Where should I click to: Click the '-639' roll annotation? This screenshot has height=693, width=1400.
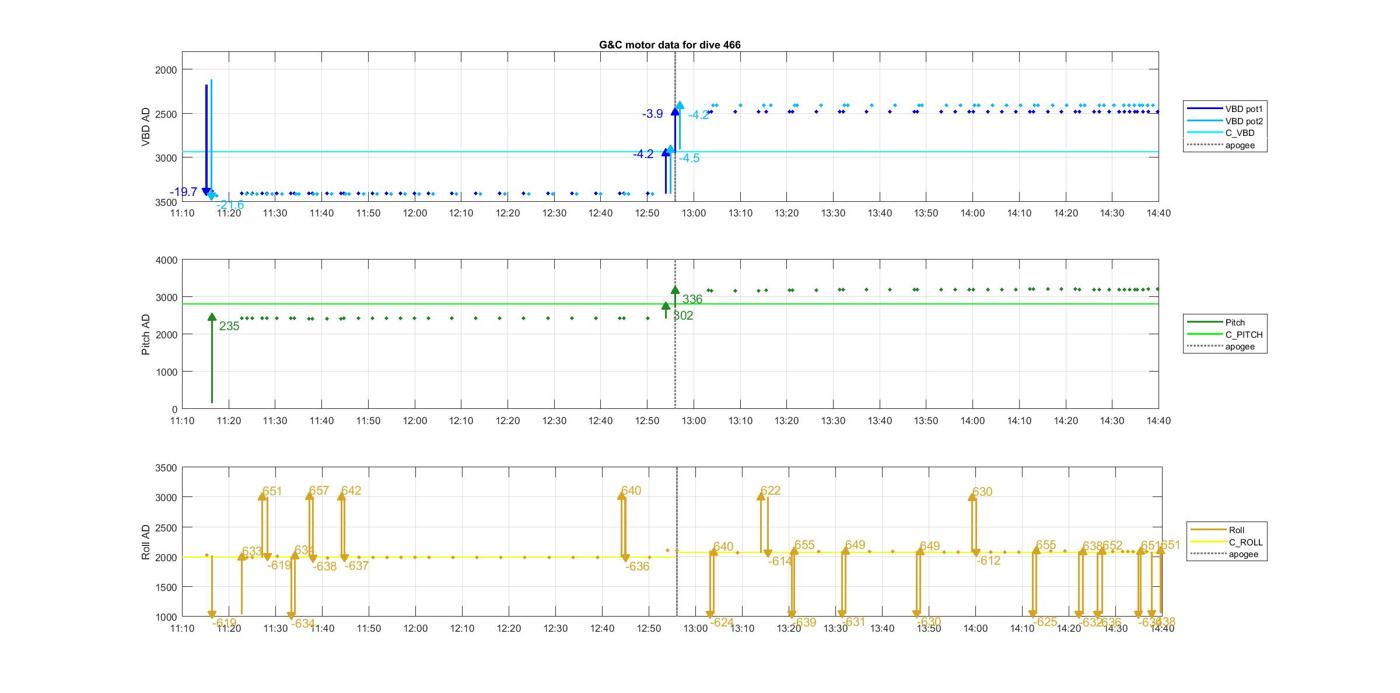click(x=804, y=622)
